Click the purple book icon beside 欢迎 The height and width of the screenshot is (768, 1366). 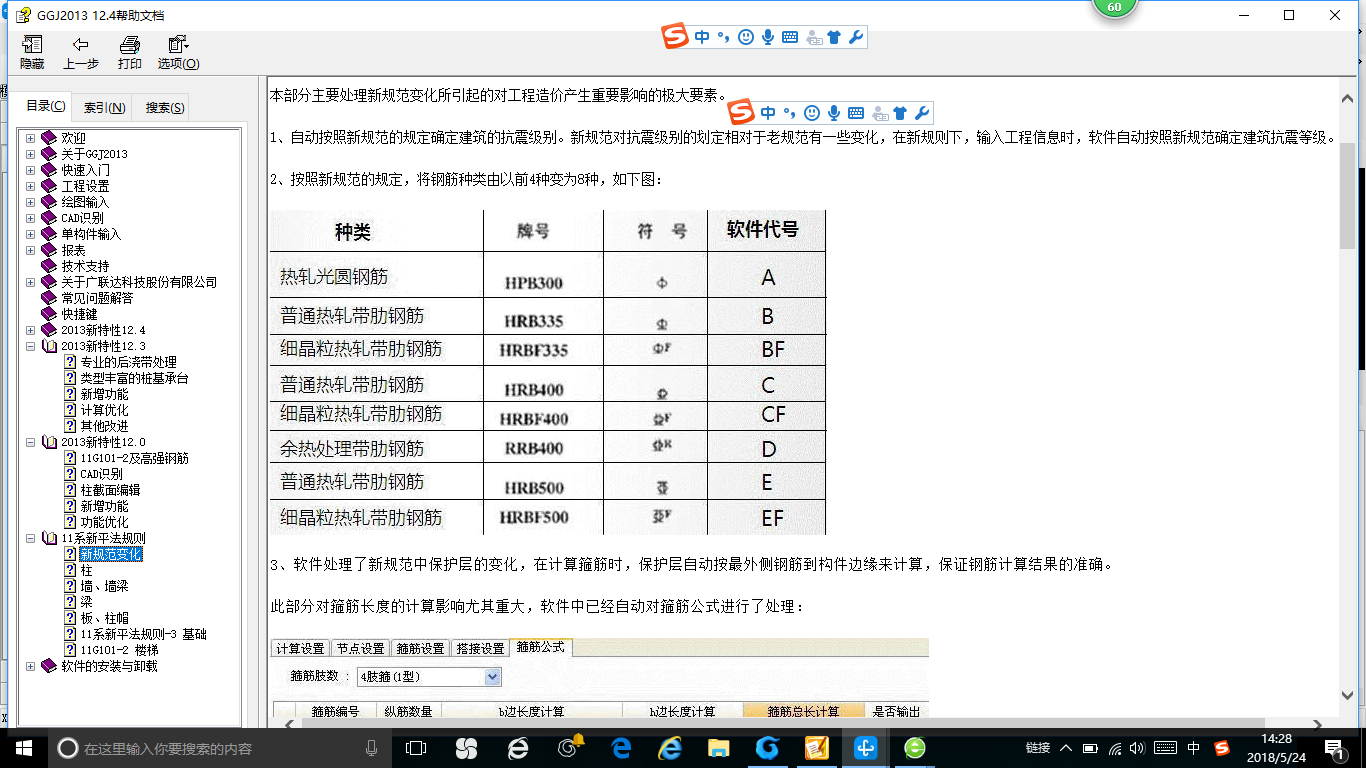click(x=49, y=138)
